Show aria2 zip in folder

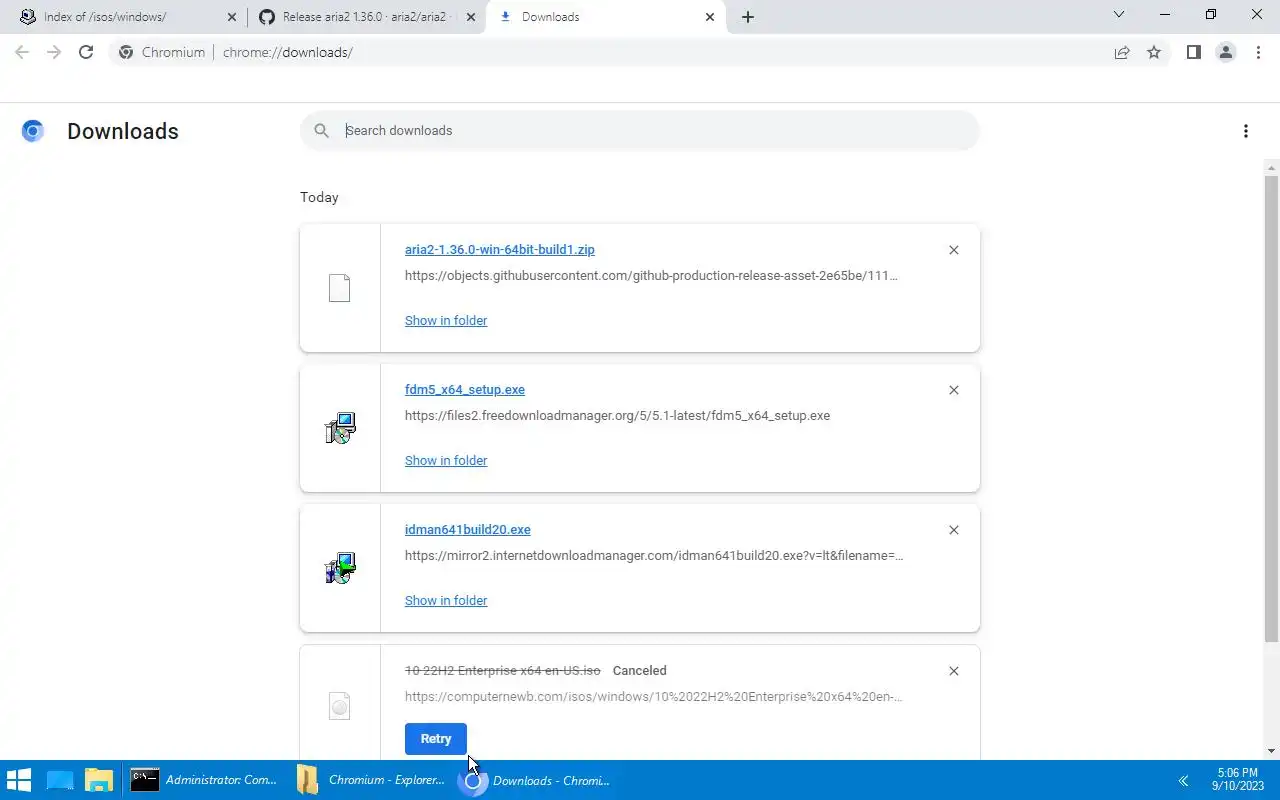[x=446, y=321]
